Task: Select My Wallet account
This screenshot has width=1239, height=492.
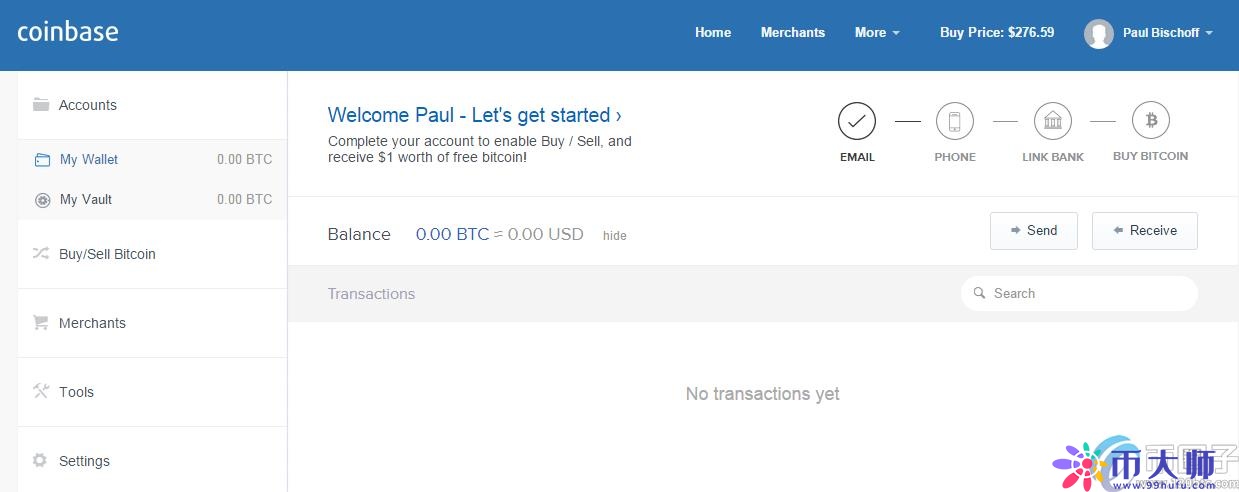Action: [89, 159]
